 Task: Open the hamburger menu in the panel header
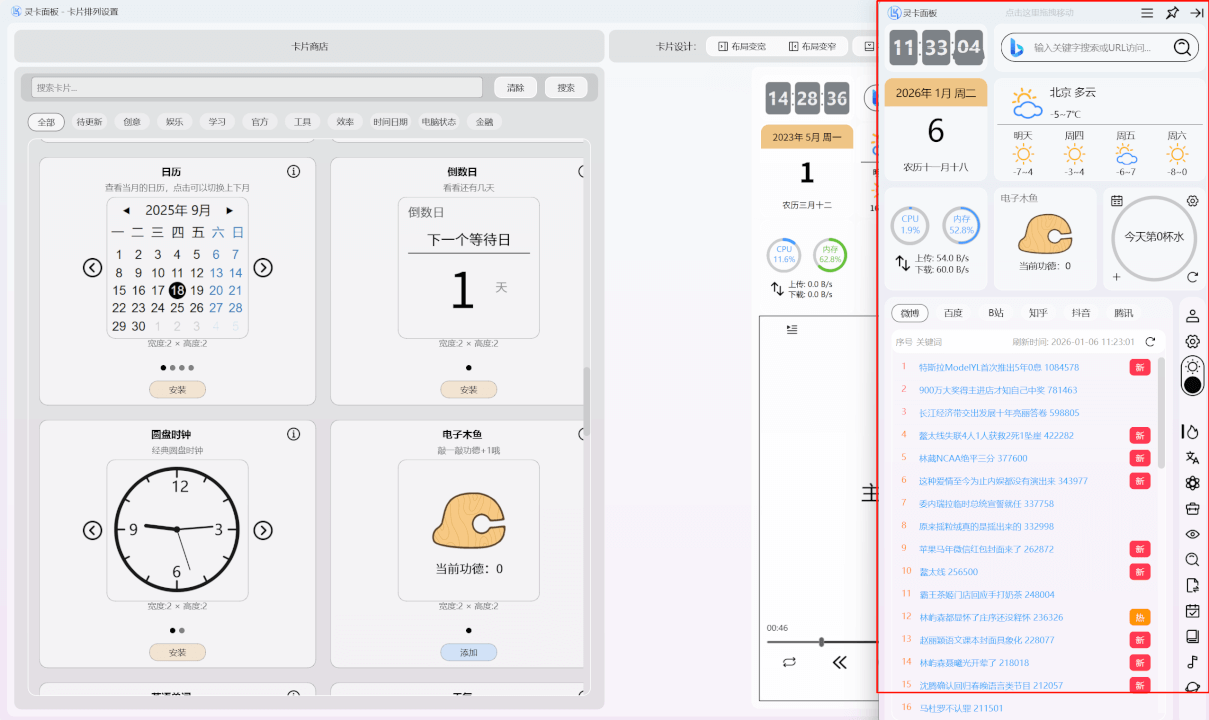tap(1147, 13)
